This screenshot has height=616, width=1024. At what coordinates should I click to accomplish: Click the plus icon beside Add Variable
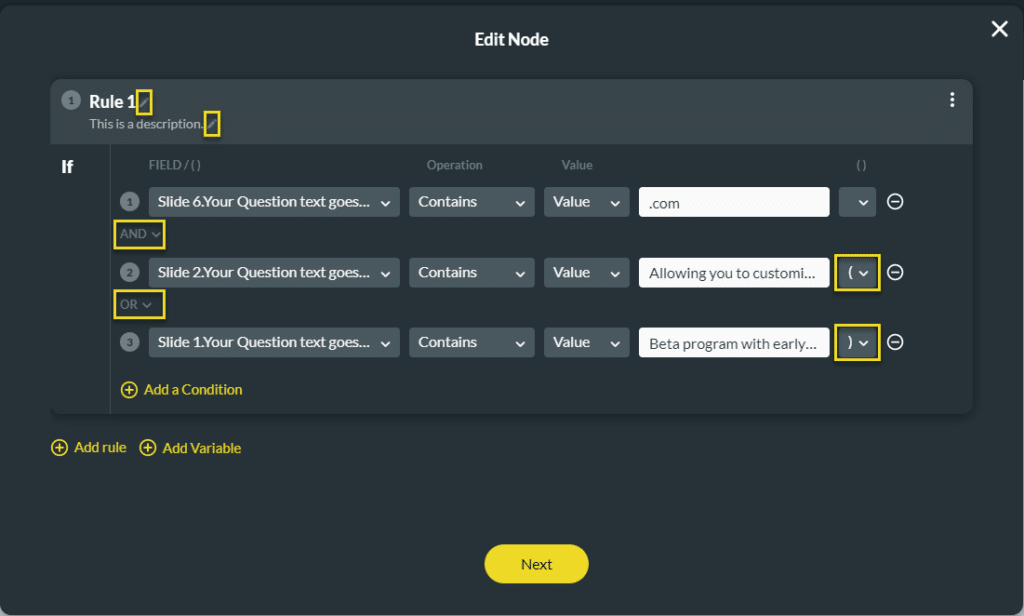(x=148, y=448)
